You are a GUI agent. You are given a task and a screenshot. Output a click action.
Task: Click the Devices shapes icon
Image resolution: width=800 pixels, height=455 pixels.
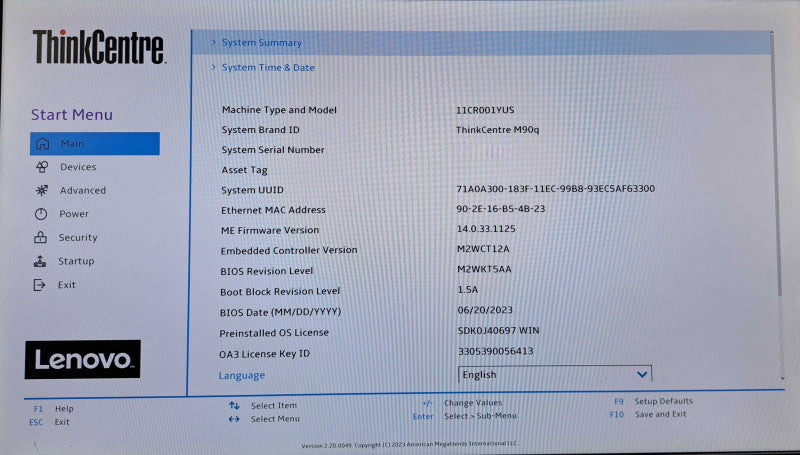[x=42, y=167]
